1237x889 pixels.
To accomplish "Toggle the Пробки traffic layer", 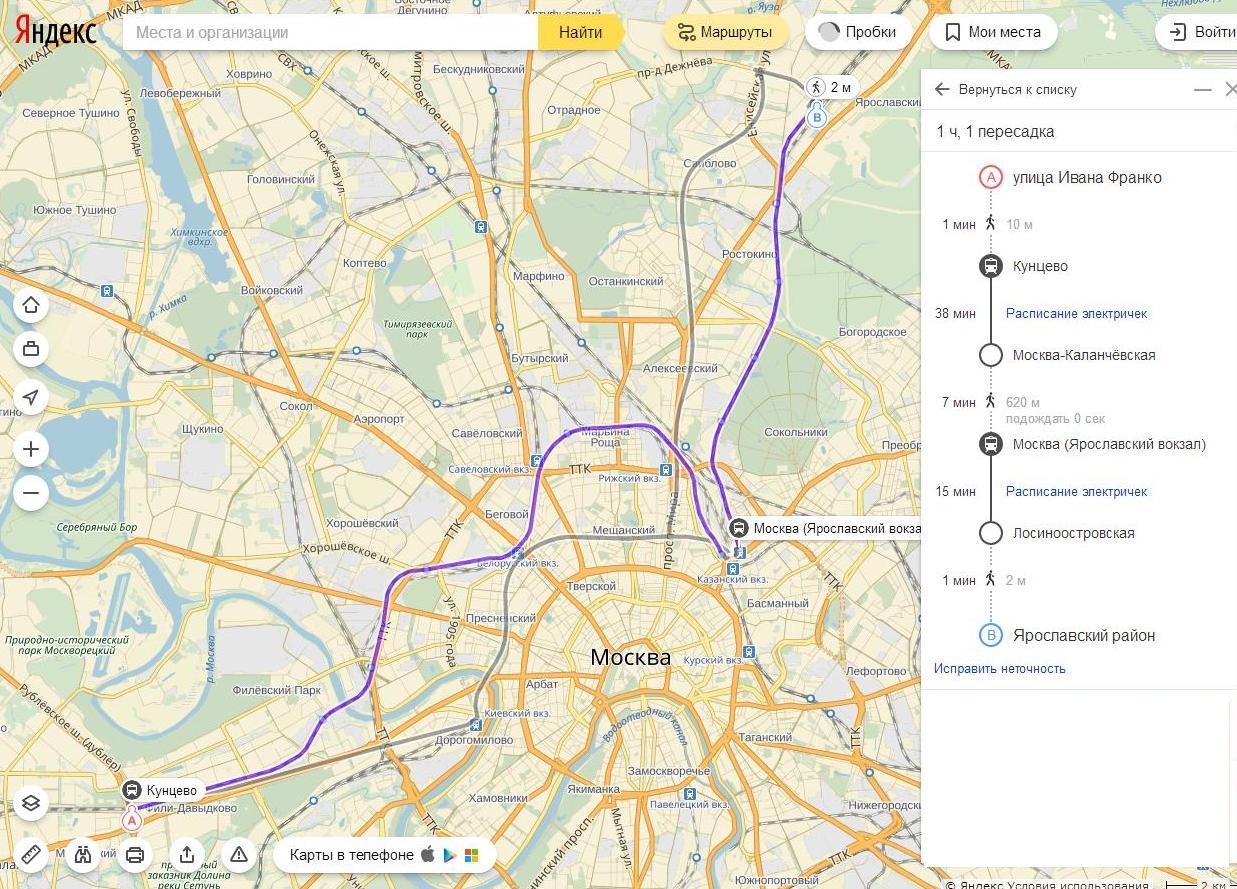I will point(857,32).
